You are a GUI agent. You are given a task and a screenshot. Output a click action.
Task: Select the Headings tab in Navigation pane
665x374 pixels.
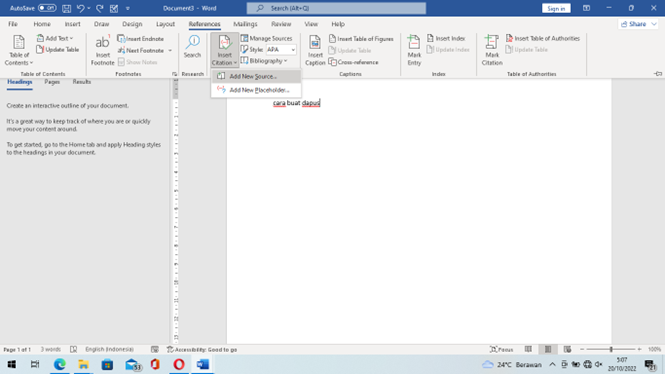tap(20, 82)
